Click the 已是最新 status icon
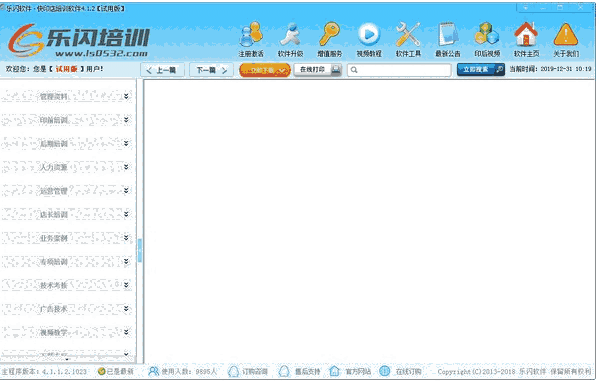599x381 pixels. point(101,371)
